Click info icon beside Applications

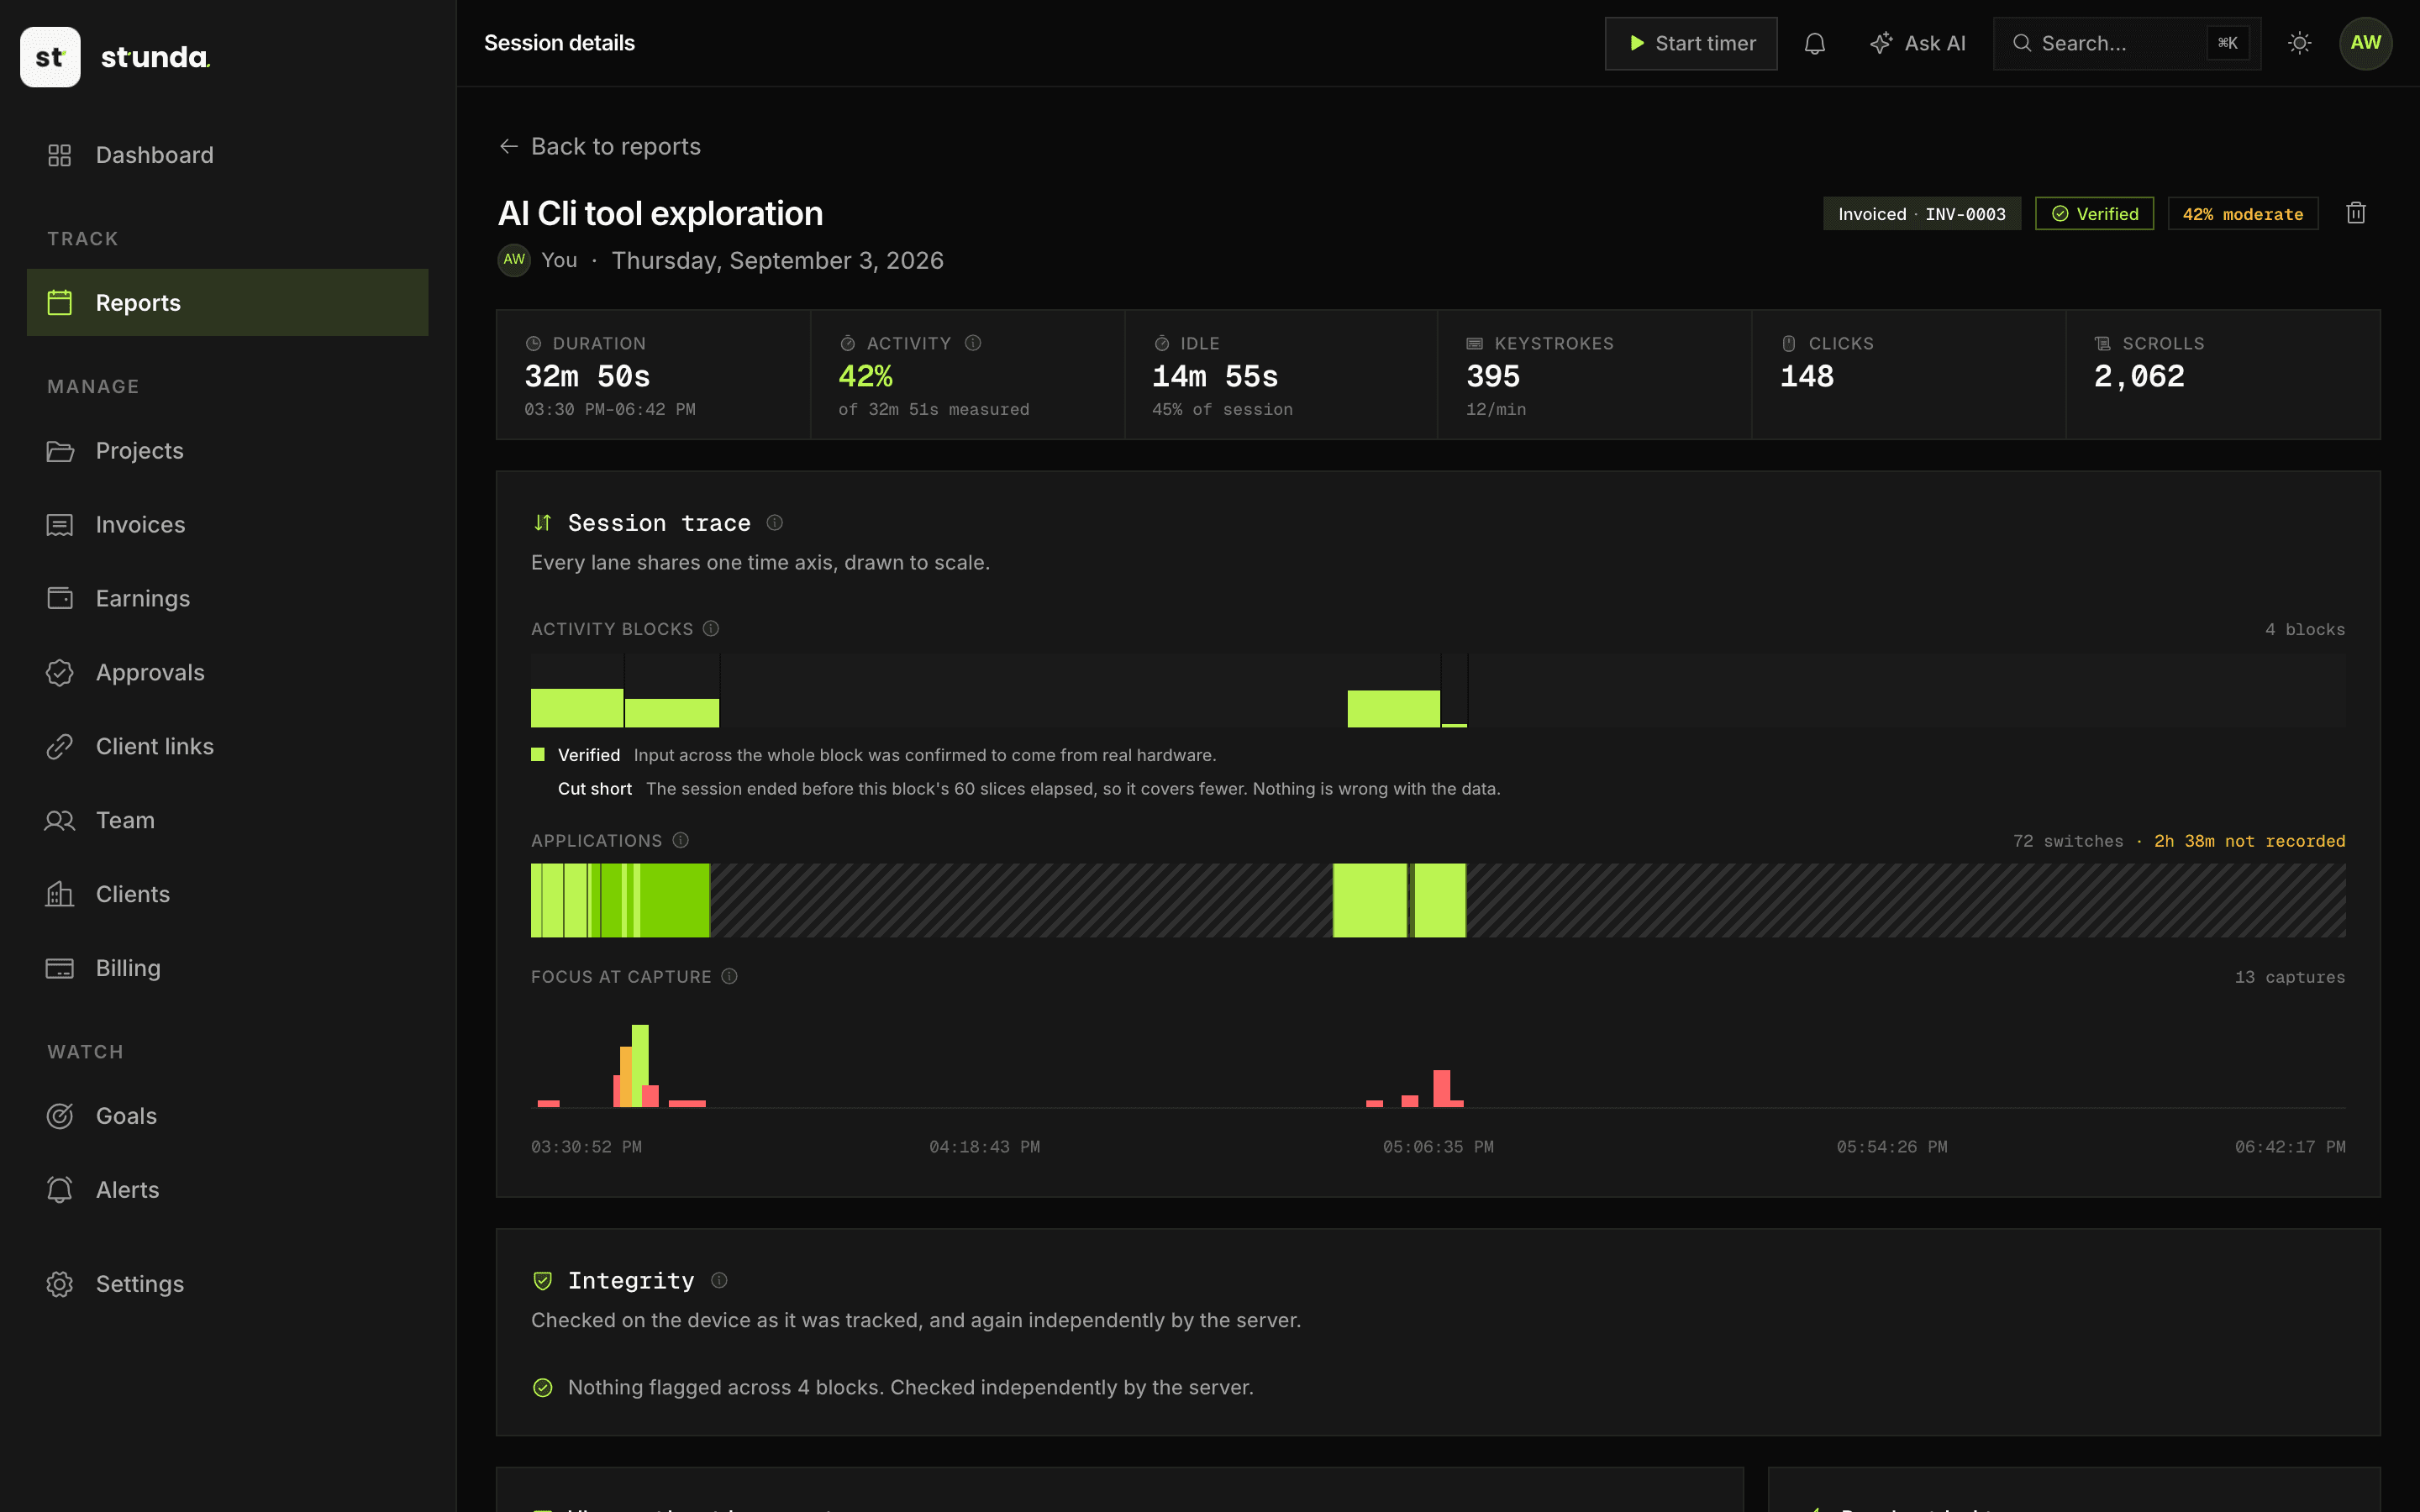pos(680,840)
